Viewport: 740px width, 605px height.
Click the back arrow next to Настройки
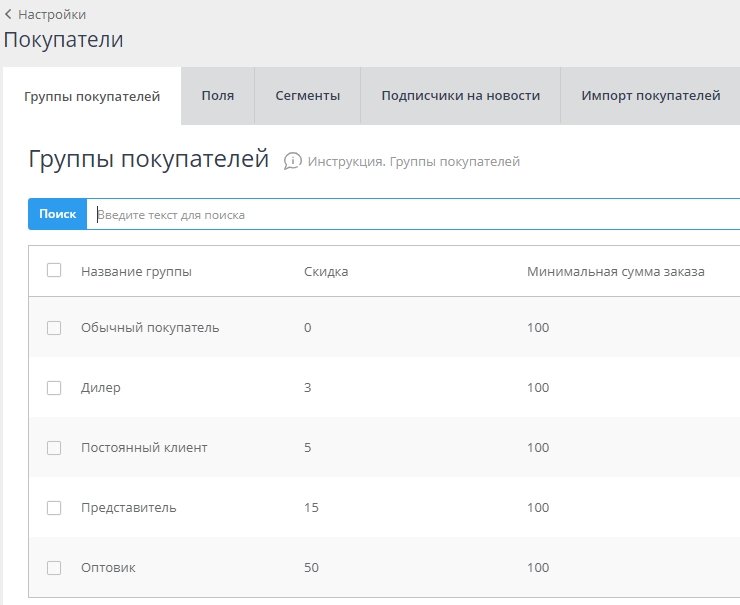click(x=8, y=15)
